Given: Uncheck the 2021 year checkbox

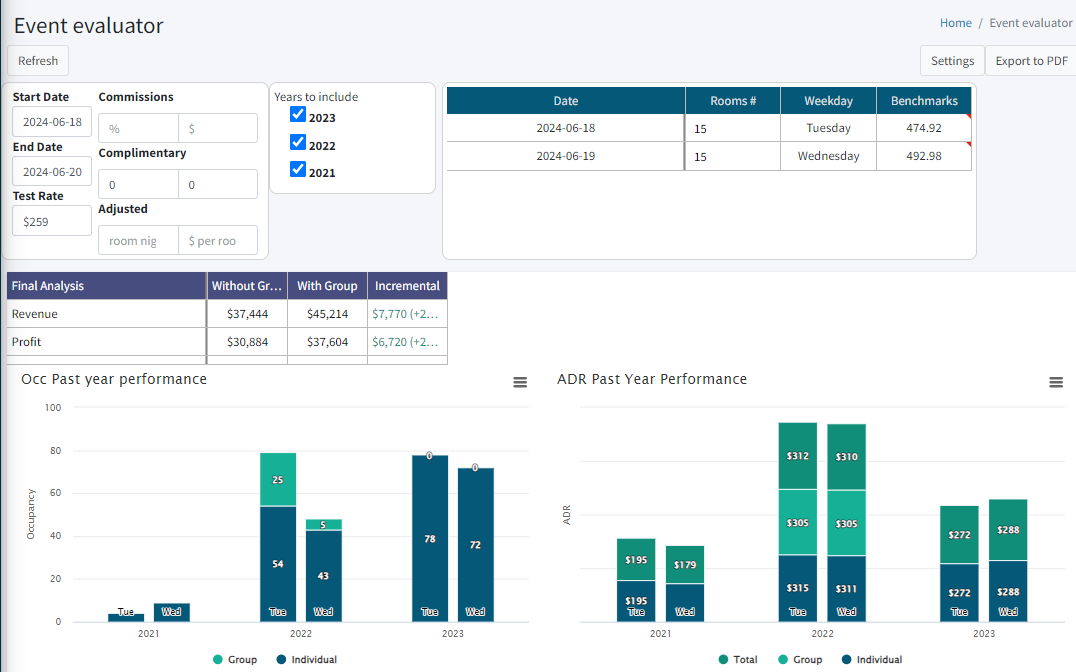Looking at the screenshot, I should 297,170.
